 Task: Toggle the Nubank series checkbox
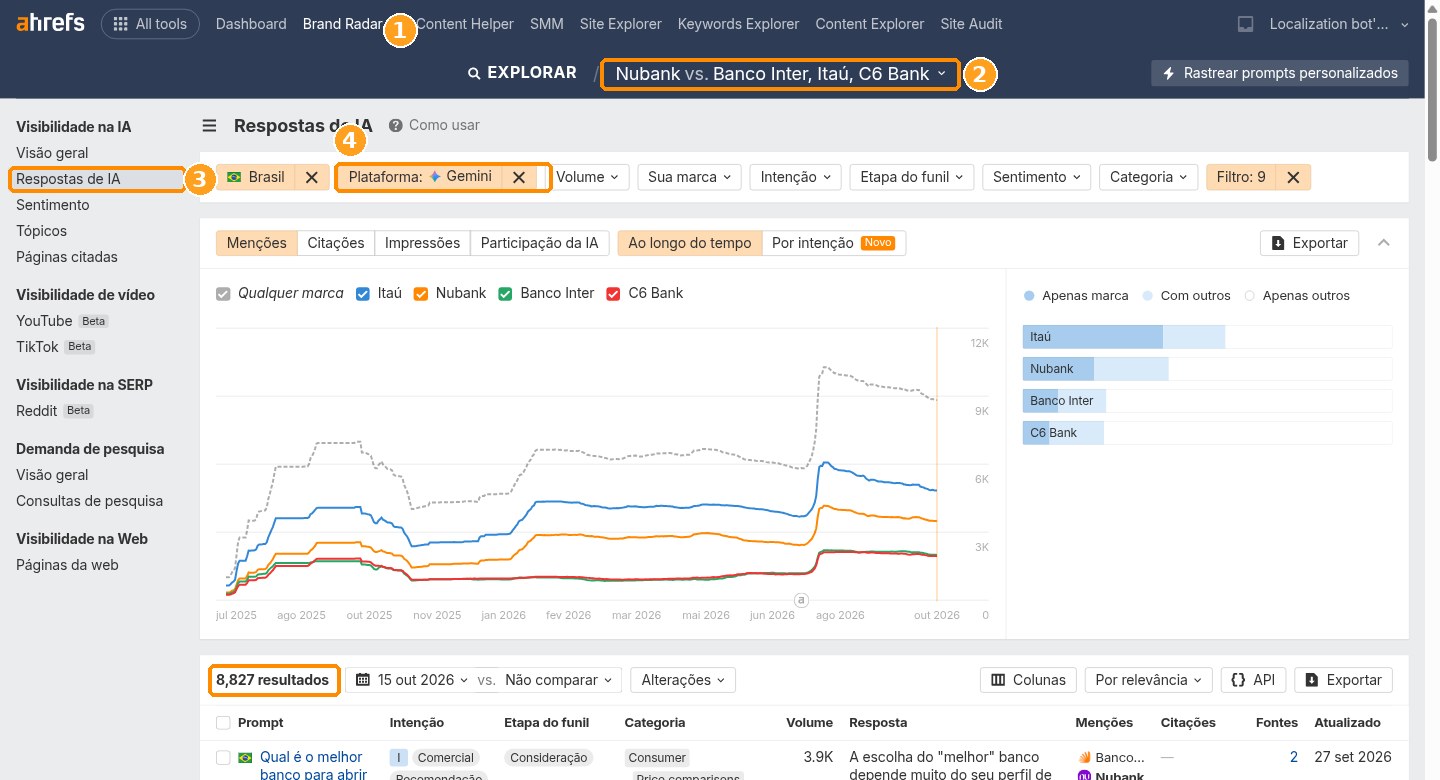pyautogui.click(x=421, y=294)
